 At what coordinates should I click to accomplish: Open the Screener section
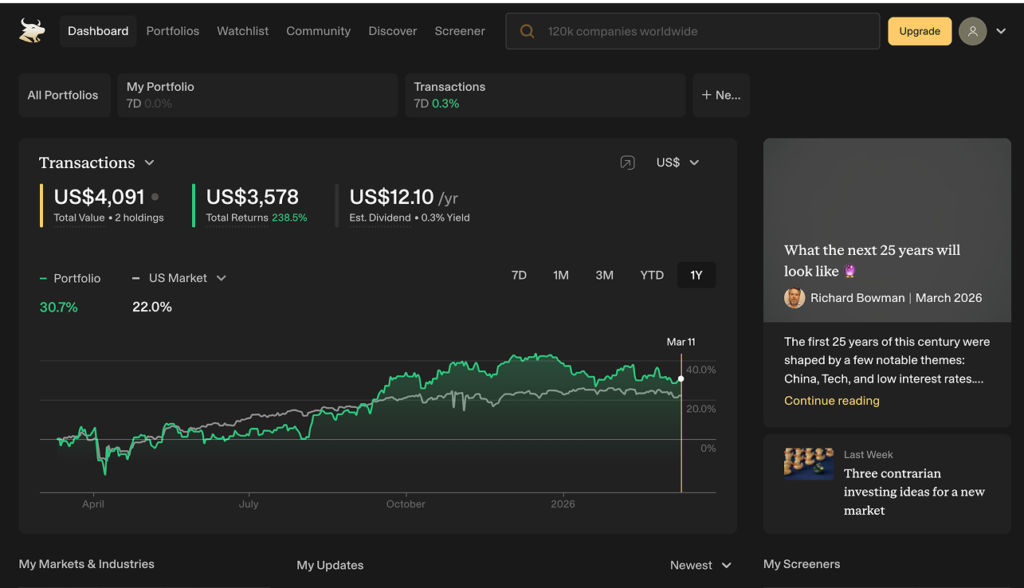click(x=459, y=31)
